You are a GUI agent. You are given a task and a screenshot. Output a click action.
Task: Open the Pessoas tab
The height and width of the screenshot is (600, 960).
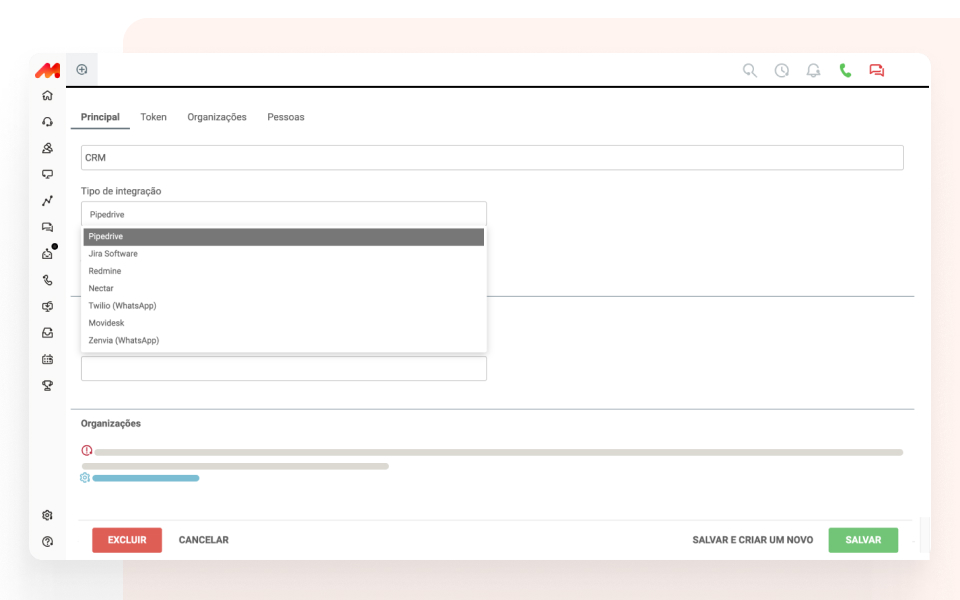[x=286, y=117]
